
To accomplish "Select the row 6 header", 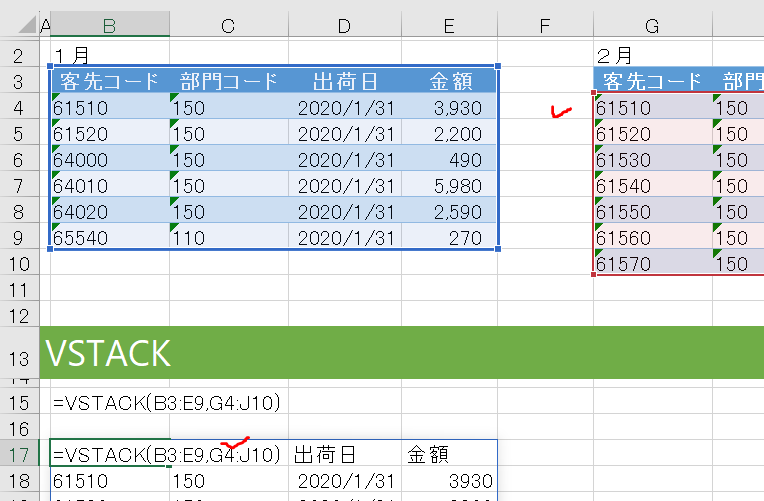I will pos(19,159).
